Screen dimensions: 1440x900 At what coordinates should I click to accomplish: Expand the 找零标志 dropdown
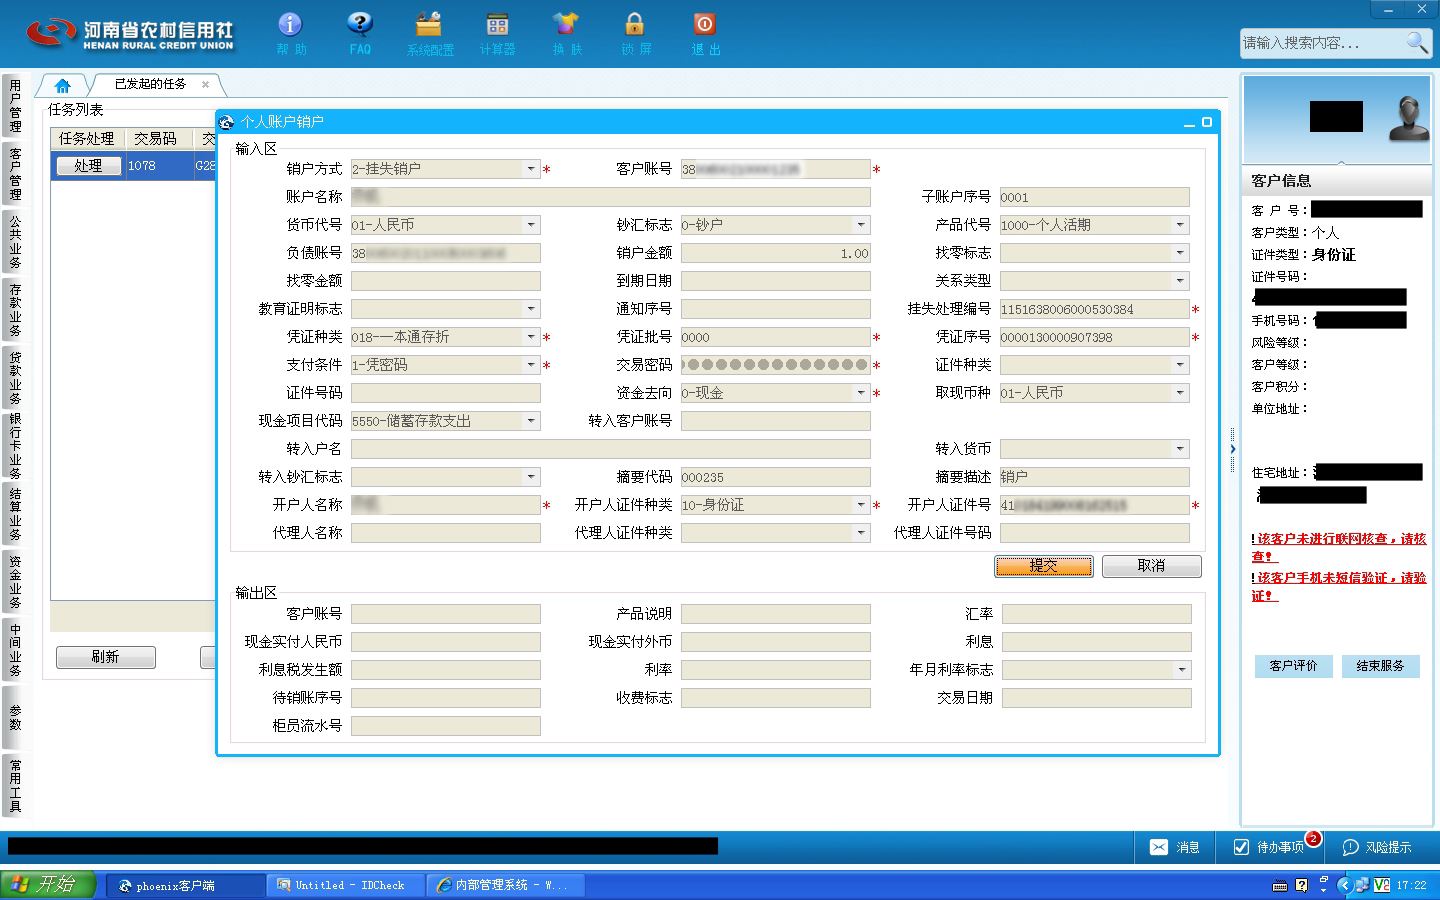click(x=1180, y=253)
